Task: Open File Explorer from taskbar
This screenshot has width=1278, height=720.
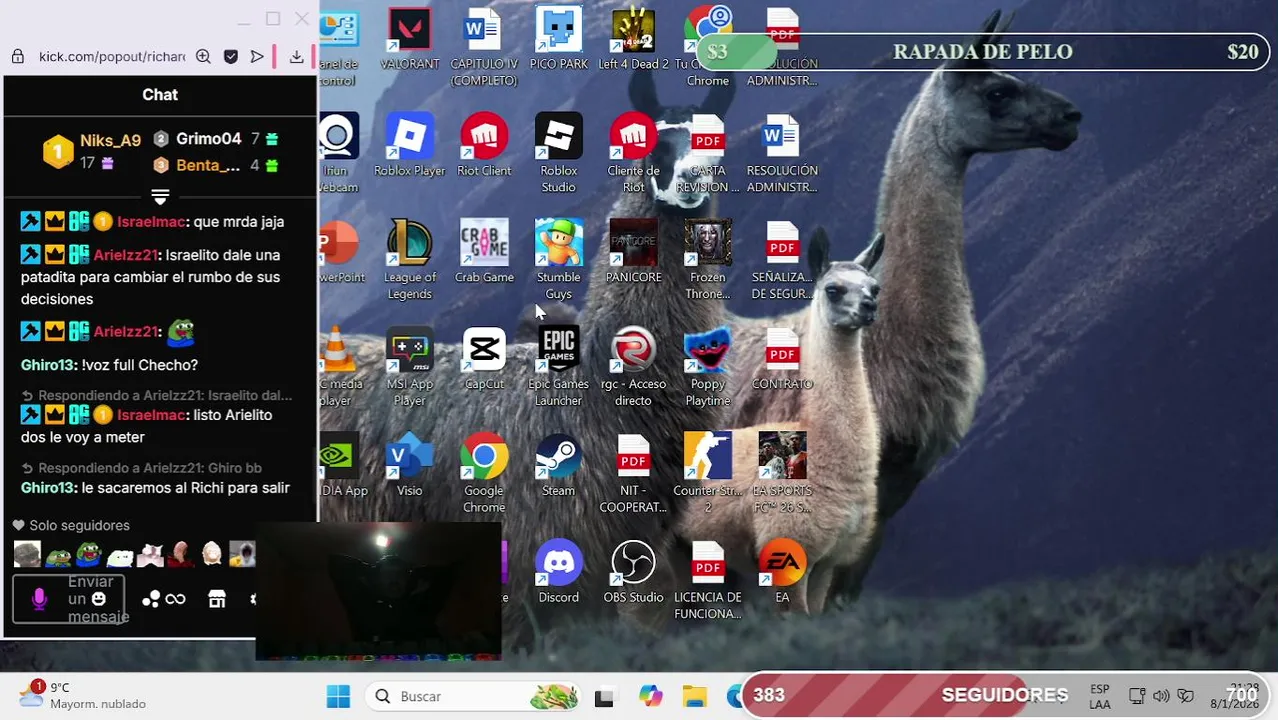Action: 694,696
